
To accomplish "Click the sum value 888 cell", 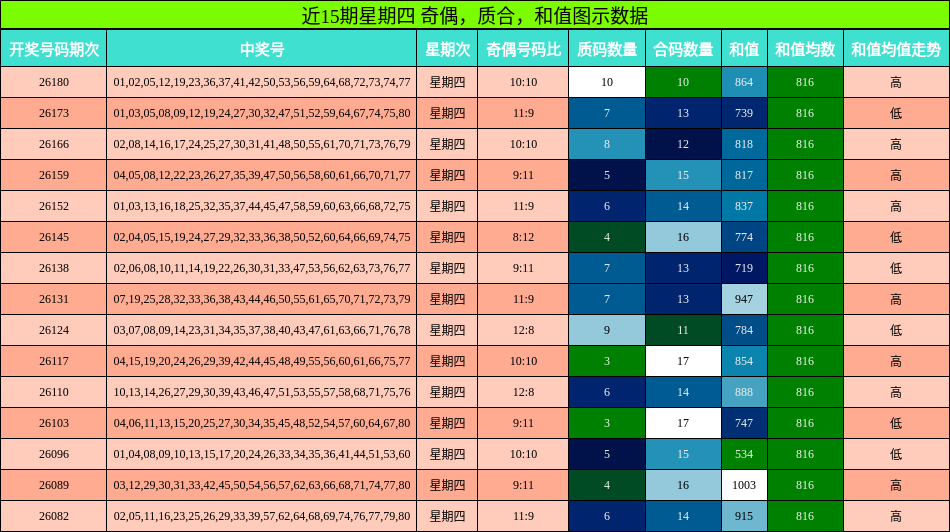I will [x=744, y=392].
